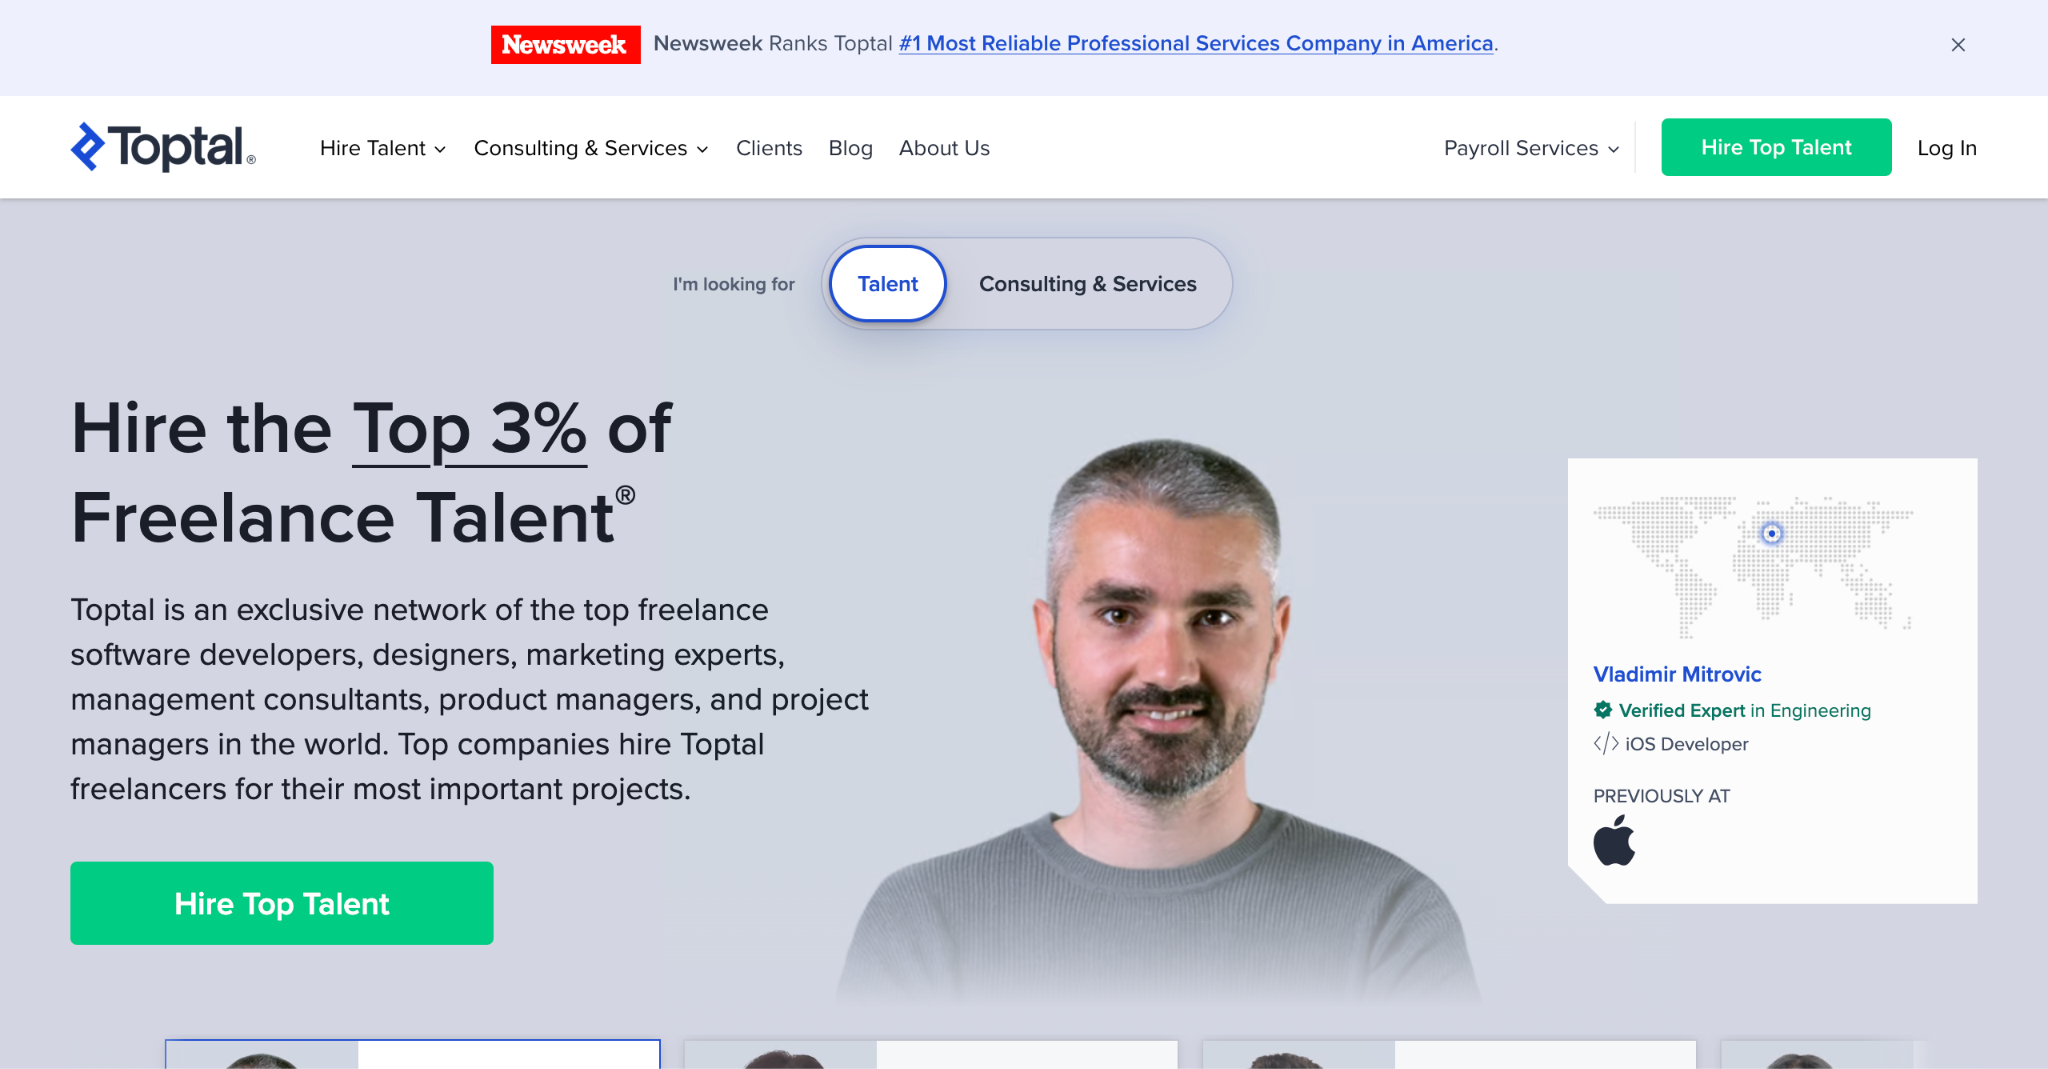Viewport: 2048px width, 1069px height.
Task: Click the PREVIOUSLY AT label
Action: (1662, 796)
